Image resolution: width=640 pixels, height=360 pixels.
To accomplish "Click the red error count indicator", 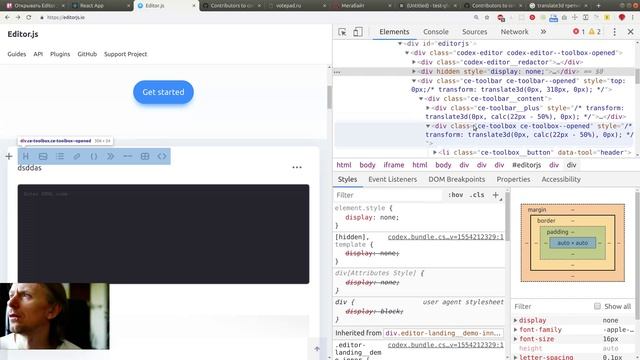I will point(579,31).
